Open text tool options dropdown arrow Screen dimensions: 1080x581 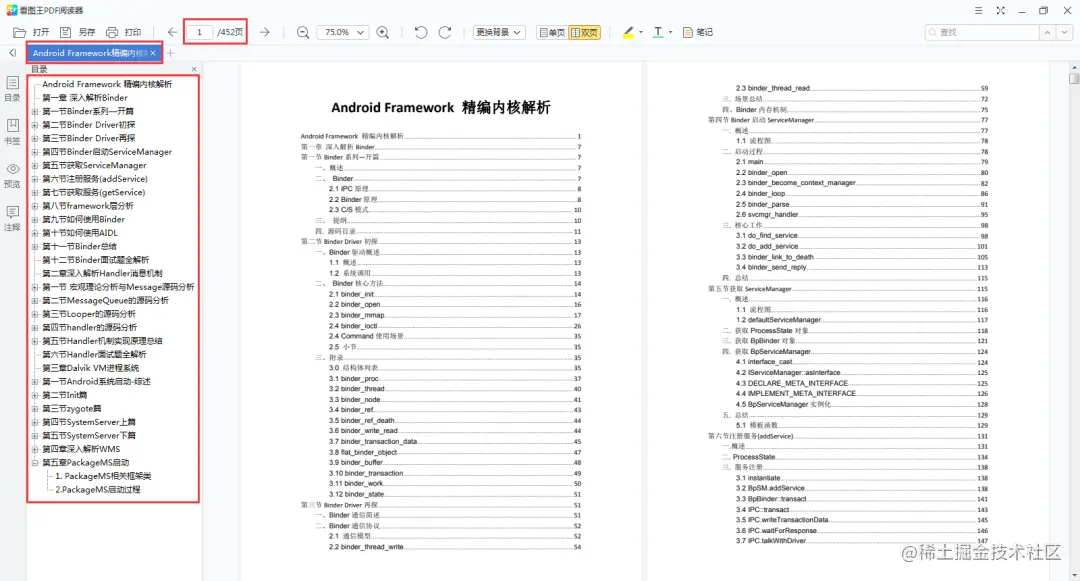coord(671,32)
